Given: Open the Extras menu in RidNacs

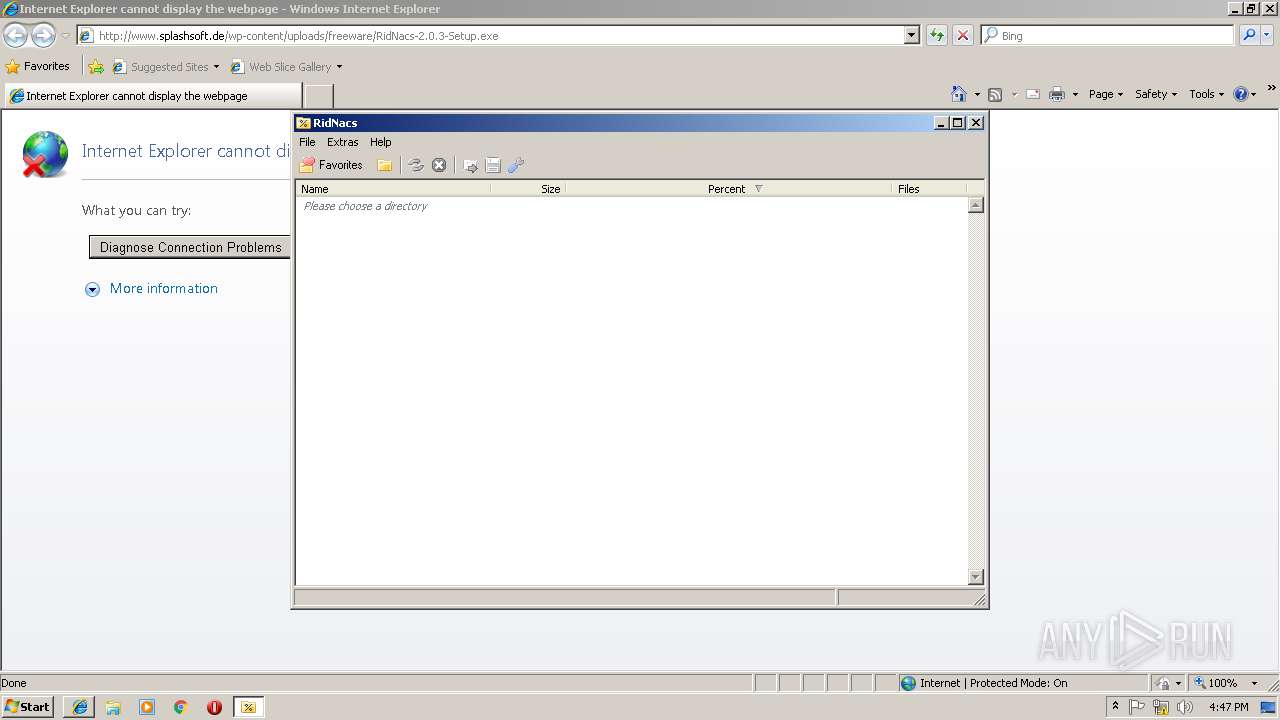Looking at the screenshot, I should point(342,142).
